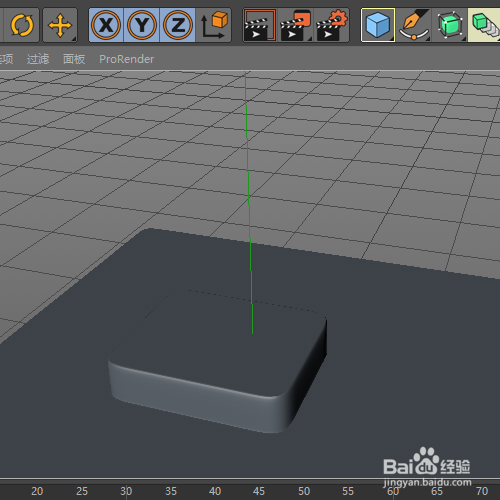Jump to frame 45 on timeline
500x500 pixels.
click(x=259, y=491)
